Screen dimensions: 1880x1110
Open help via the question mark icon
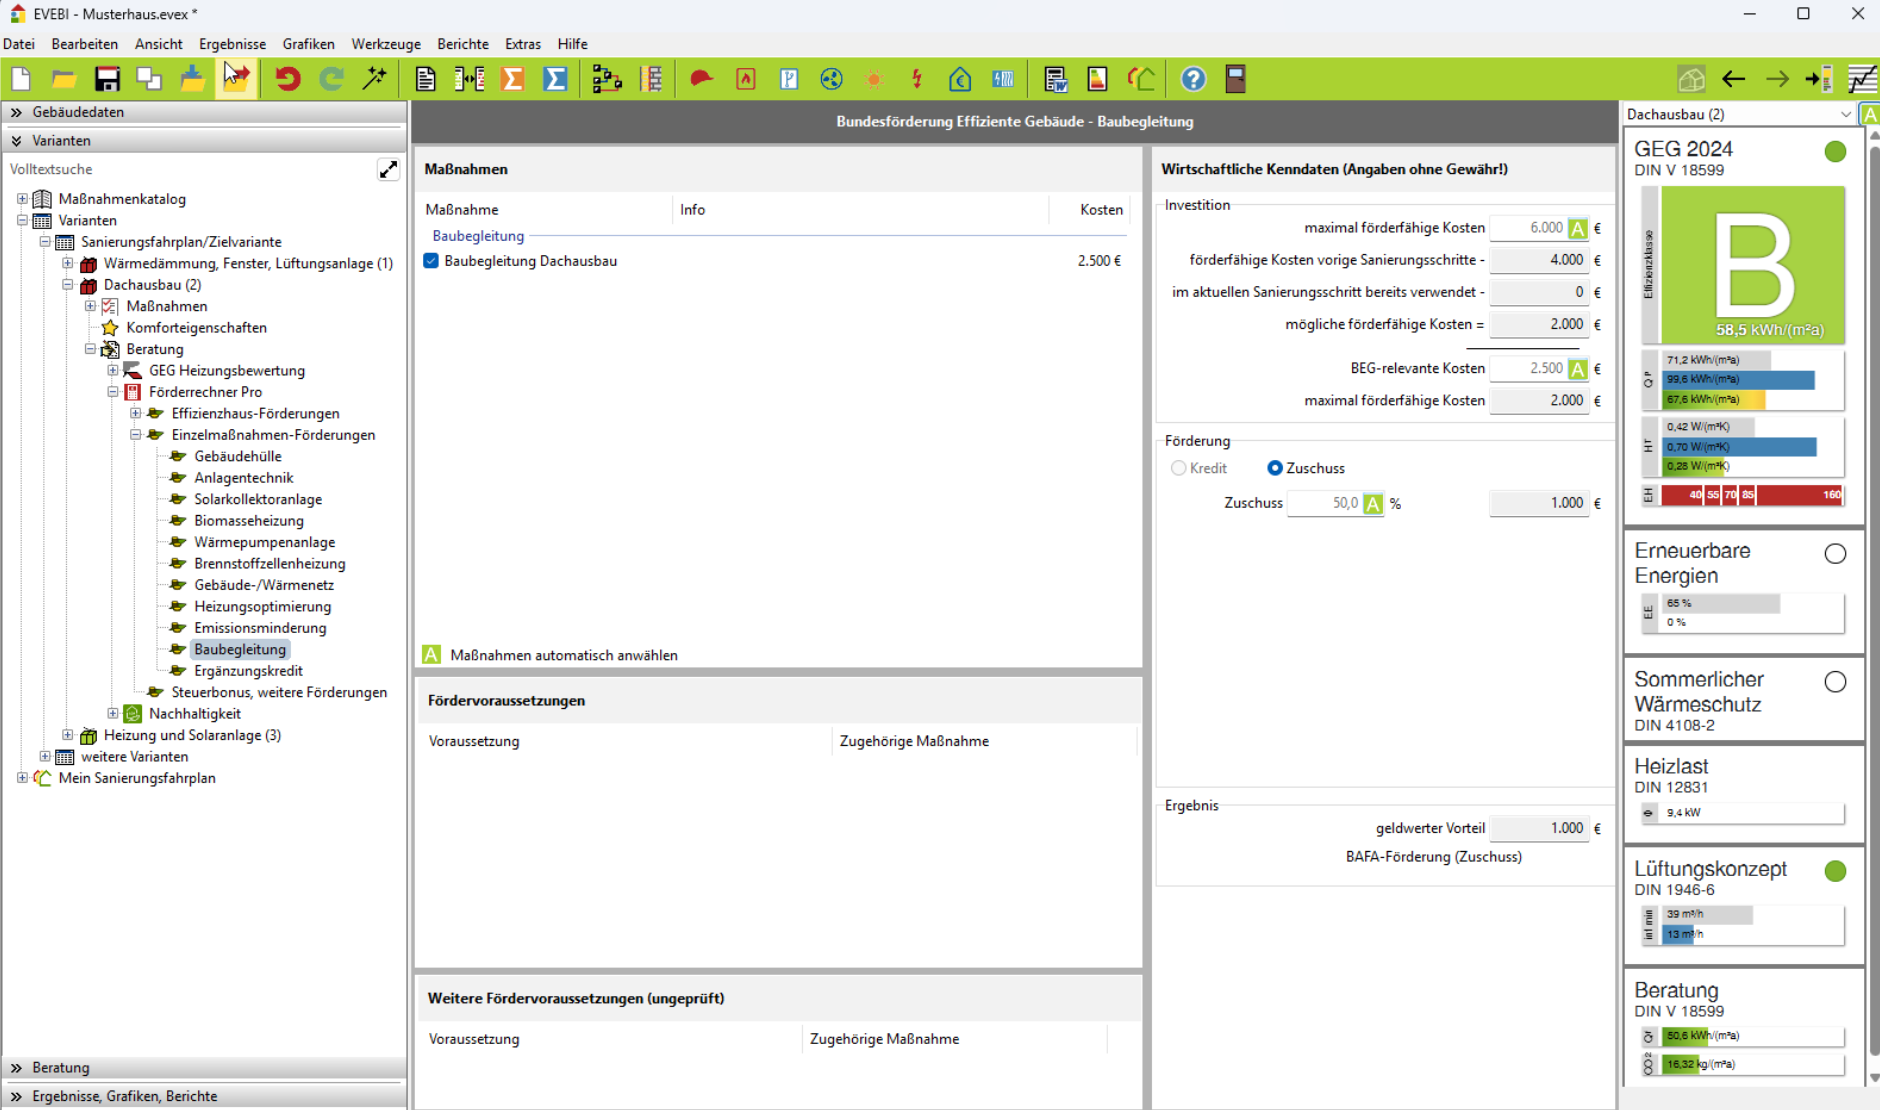click(x=1192, y=79)
